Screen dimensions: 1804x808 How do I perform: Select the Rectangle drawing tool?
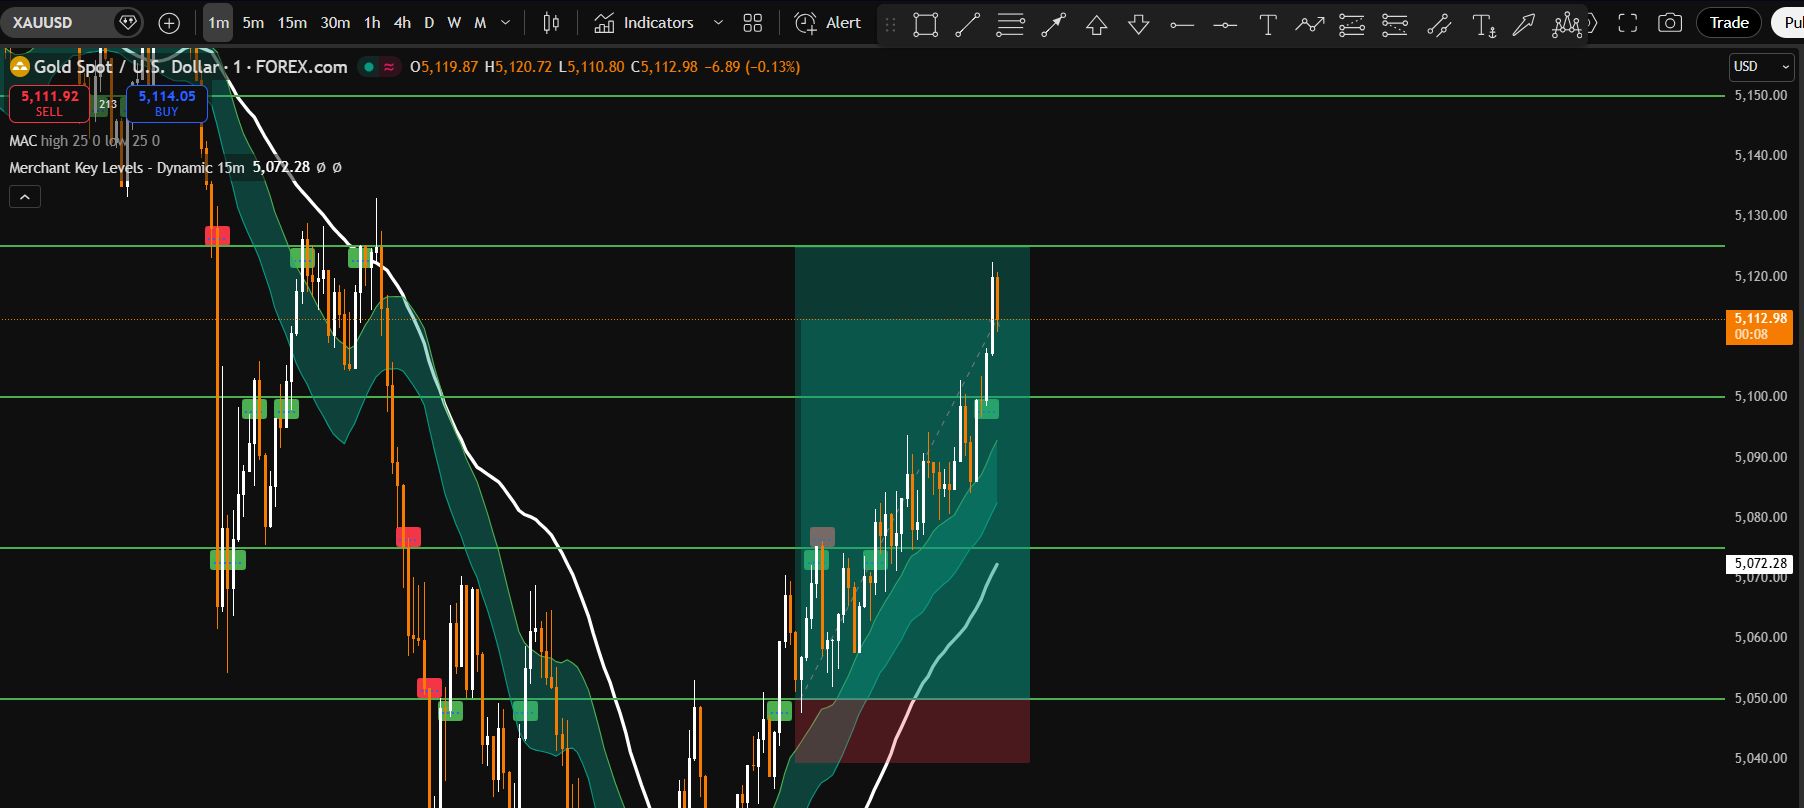pyautogui.click(x=925, y=24)
